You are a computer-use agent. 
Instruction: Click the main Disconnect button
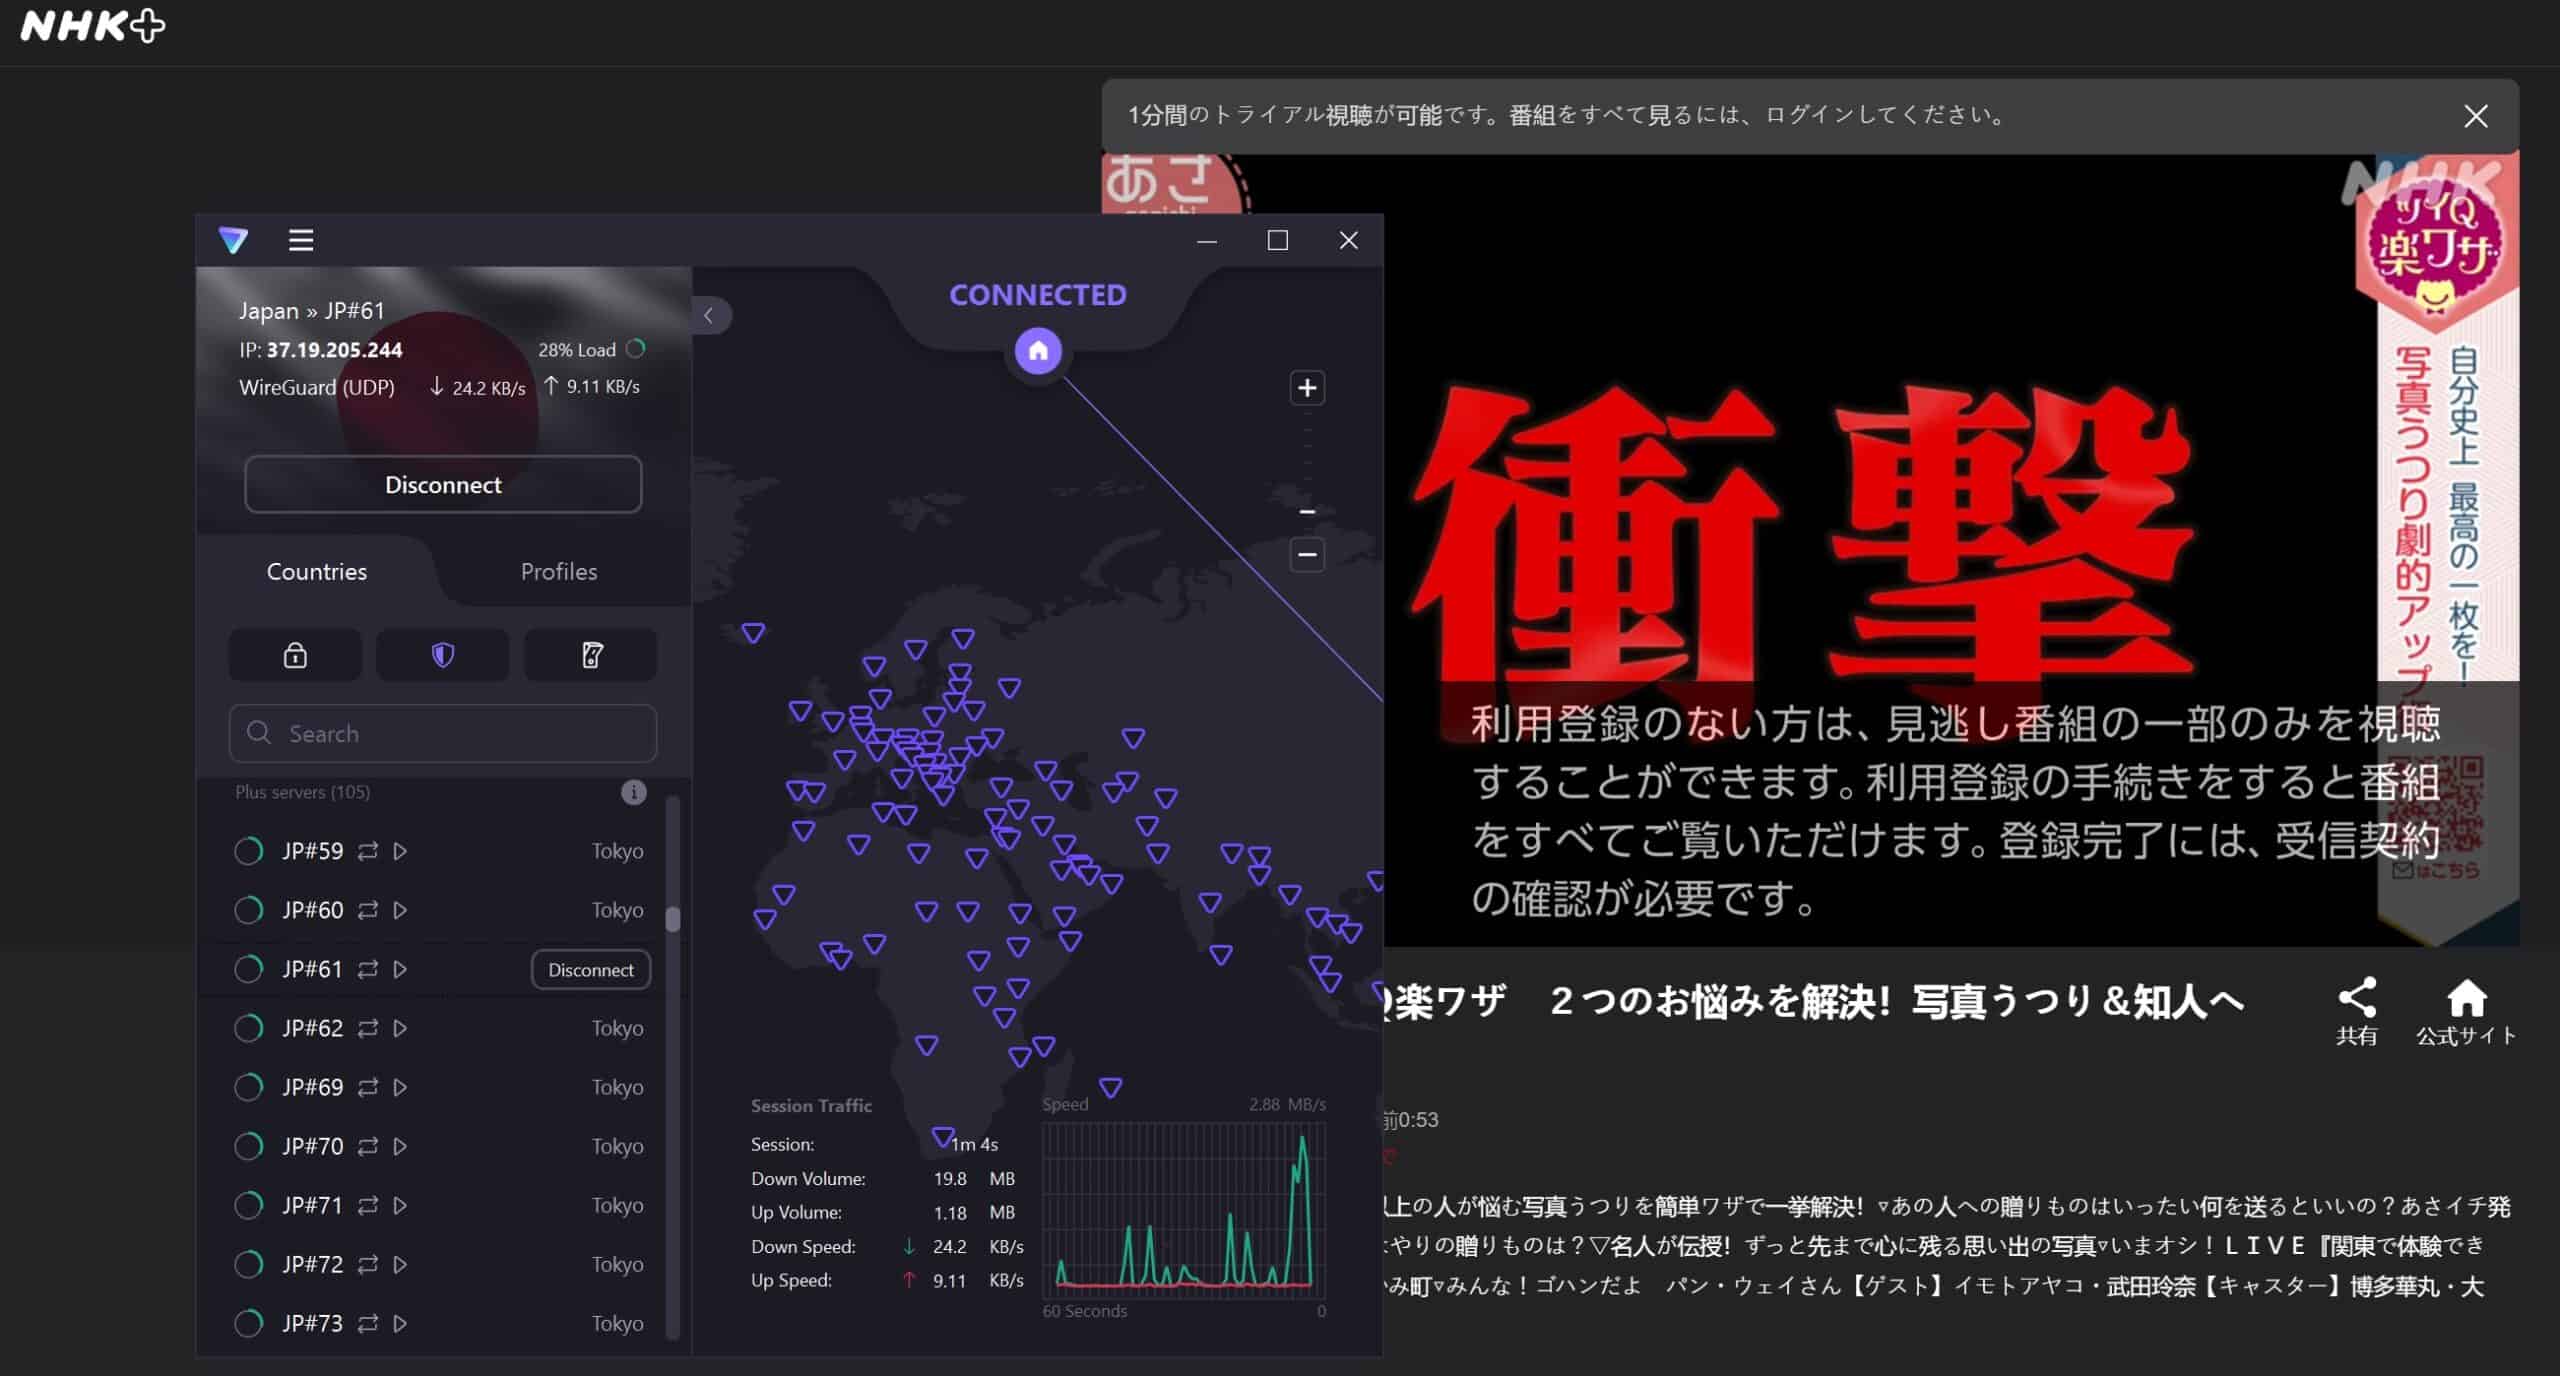click(x=443, y=485)
